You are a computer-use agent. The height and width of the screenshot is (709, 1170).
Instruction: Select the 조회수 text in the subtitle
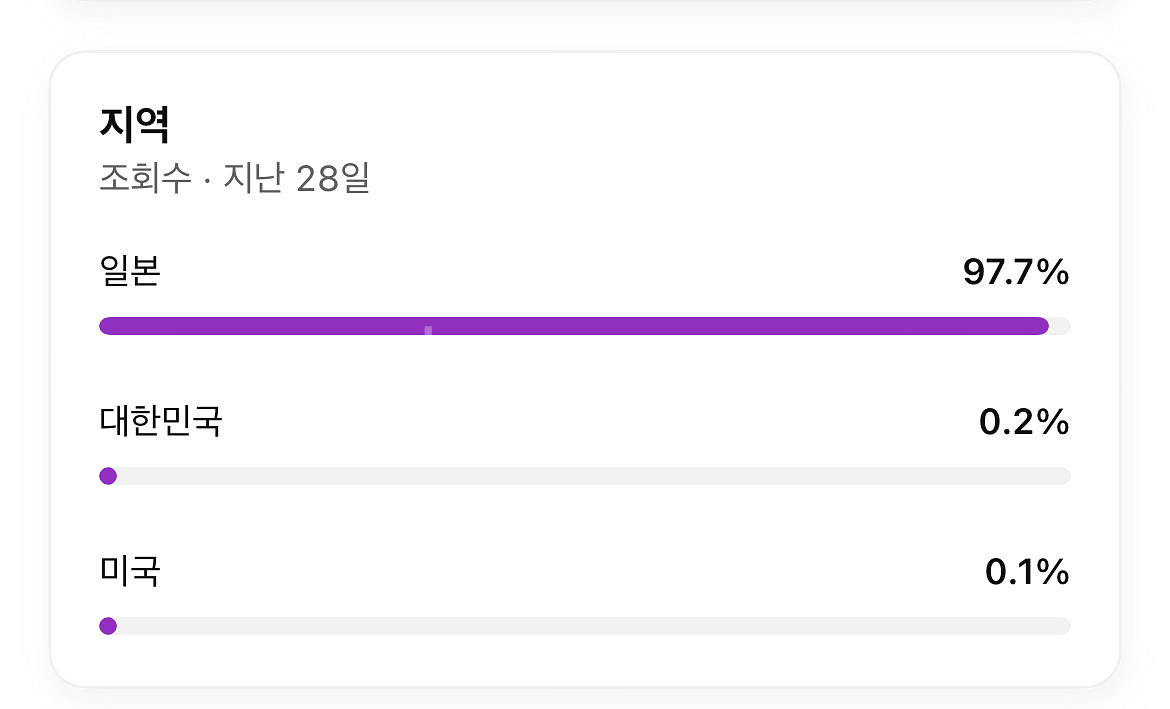[145, 180]
